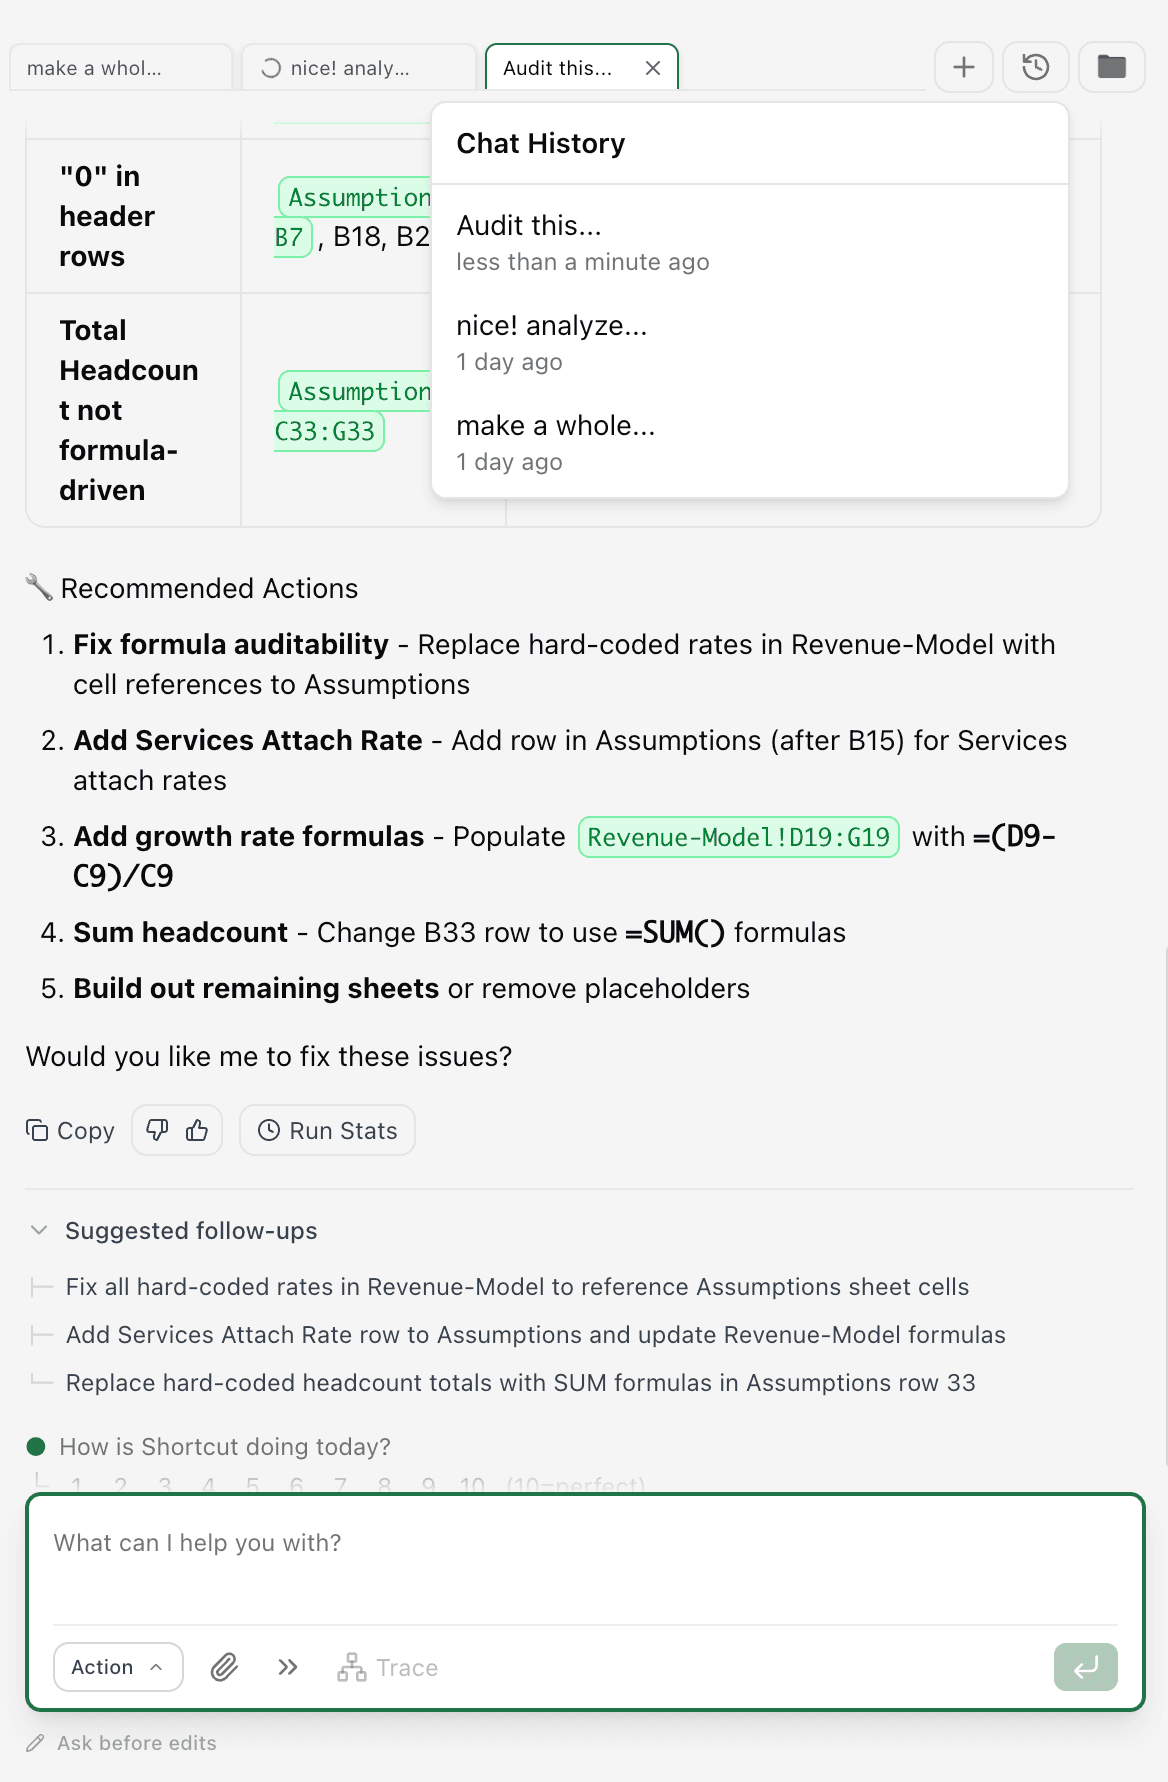1168x1782 pixels.
Task: Copy the audit response
Action: (x=69, y=1130)
